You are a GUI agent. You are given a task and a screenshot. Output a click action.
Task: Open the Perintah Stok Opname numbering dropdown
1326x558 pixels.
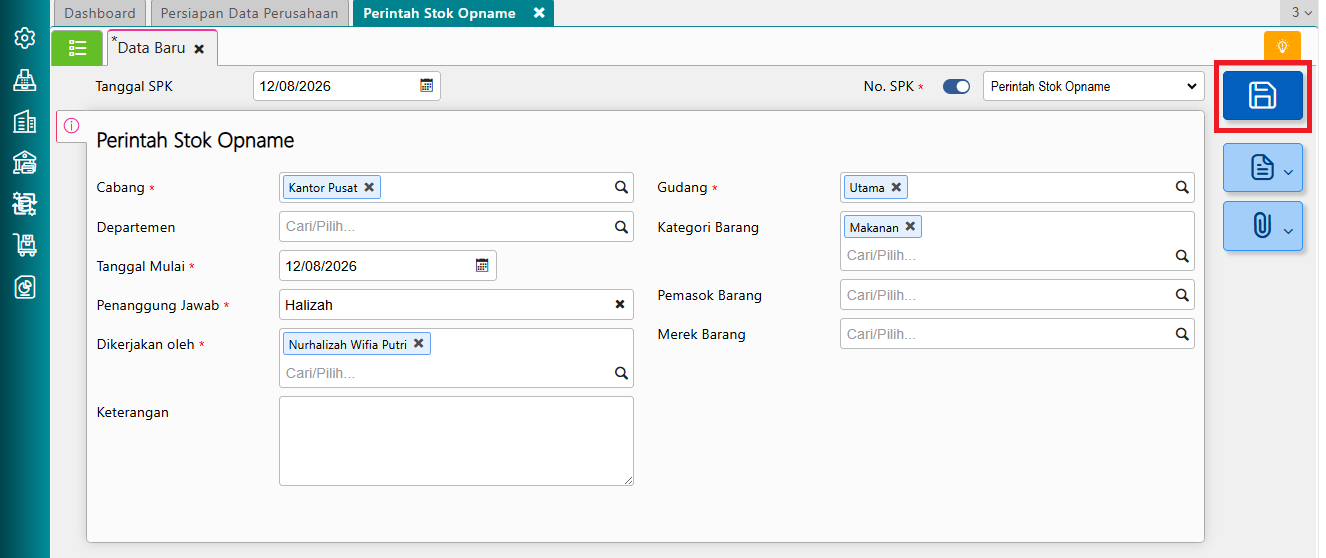[x=1094, y=87]
